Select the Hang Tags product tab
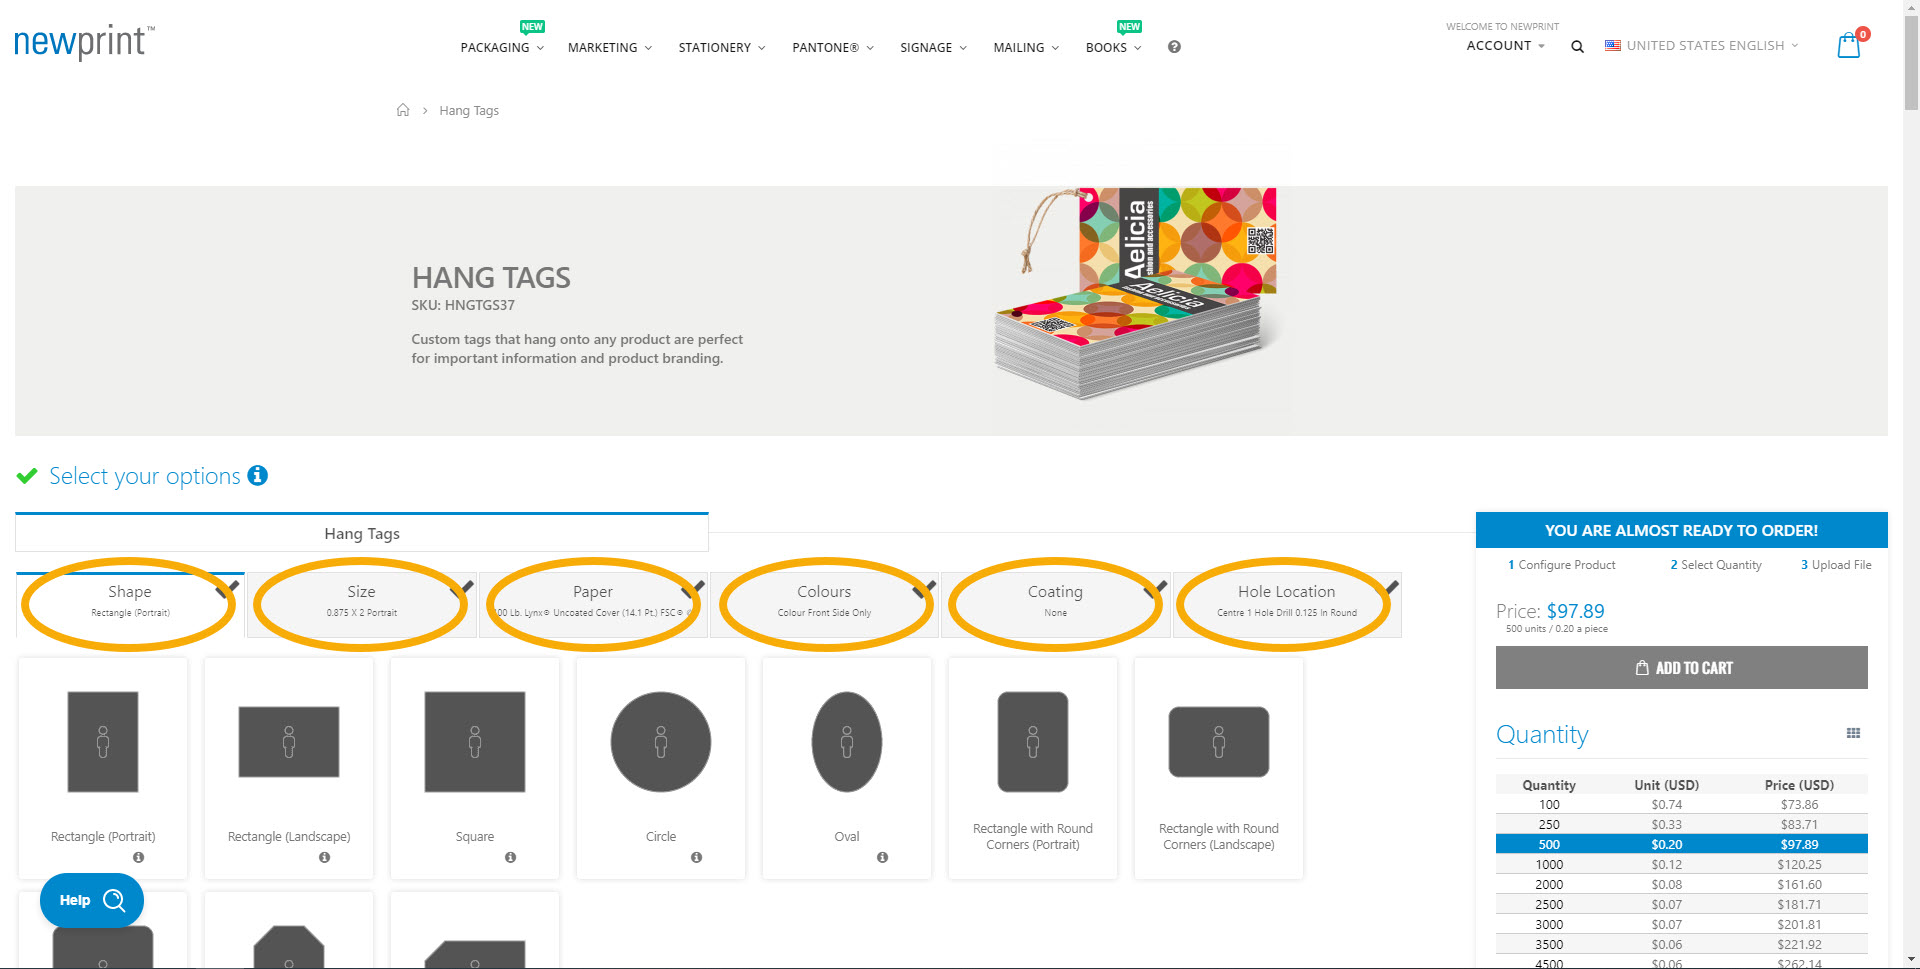The image size is (1920, 969). [362, 533]
